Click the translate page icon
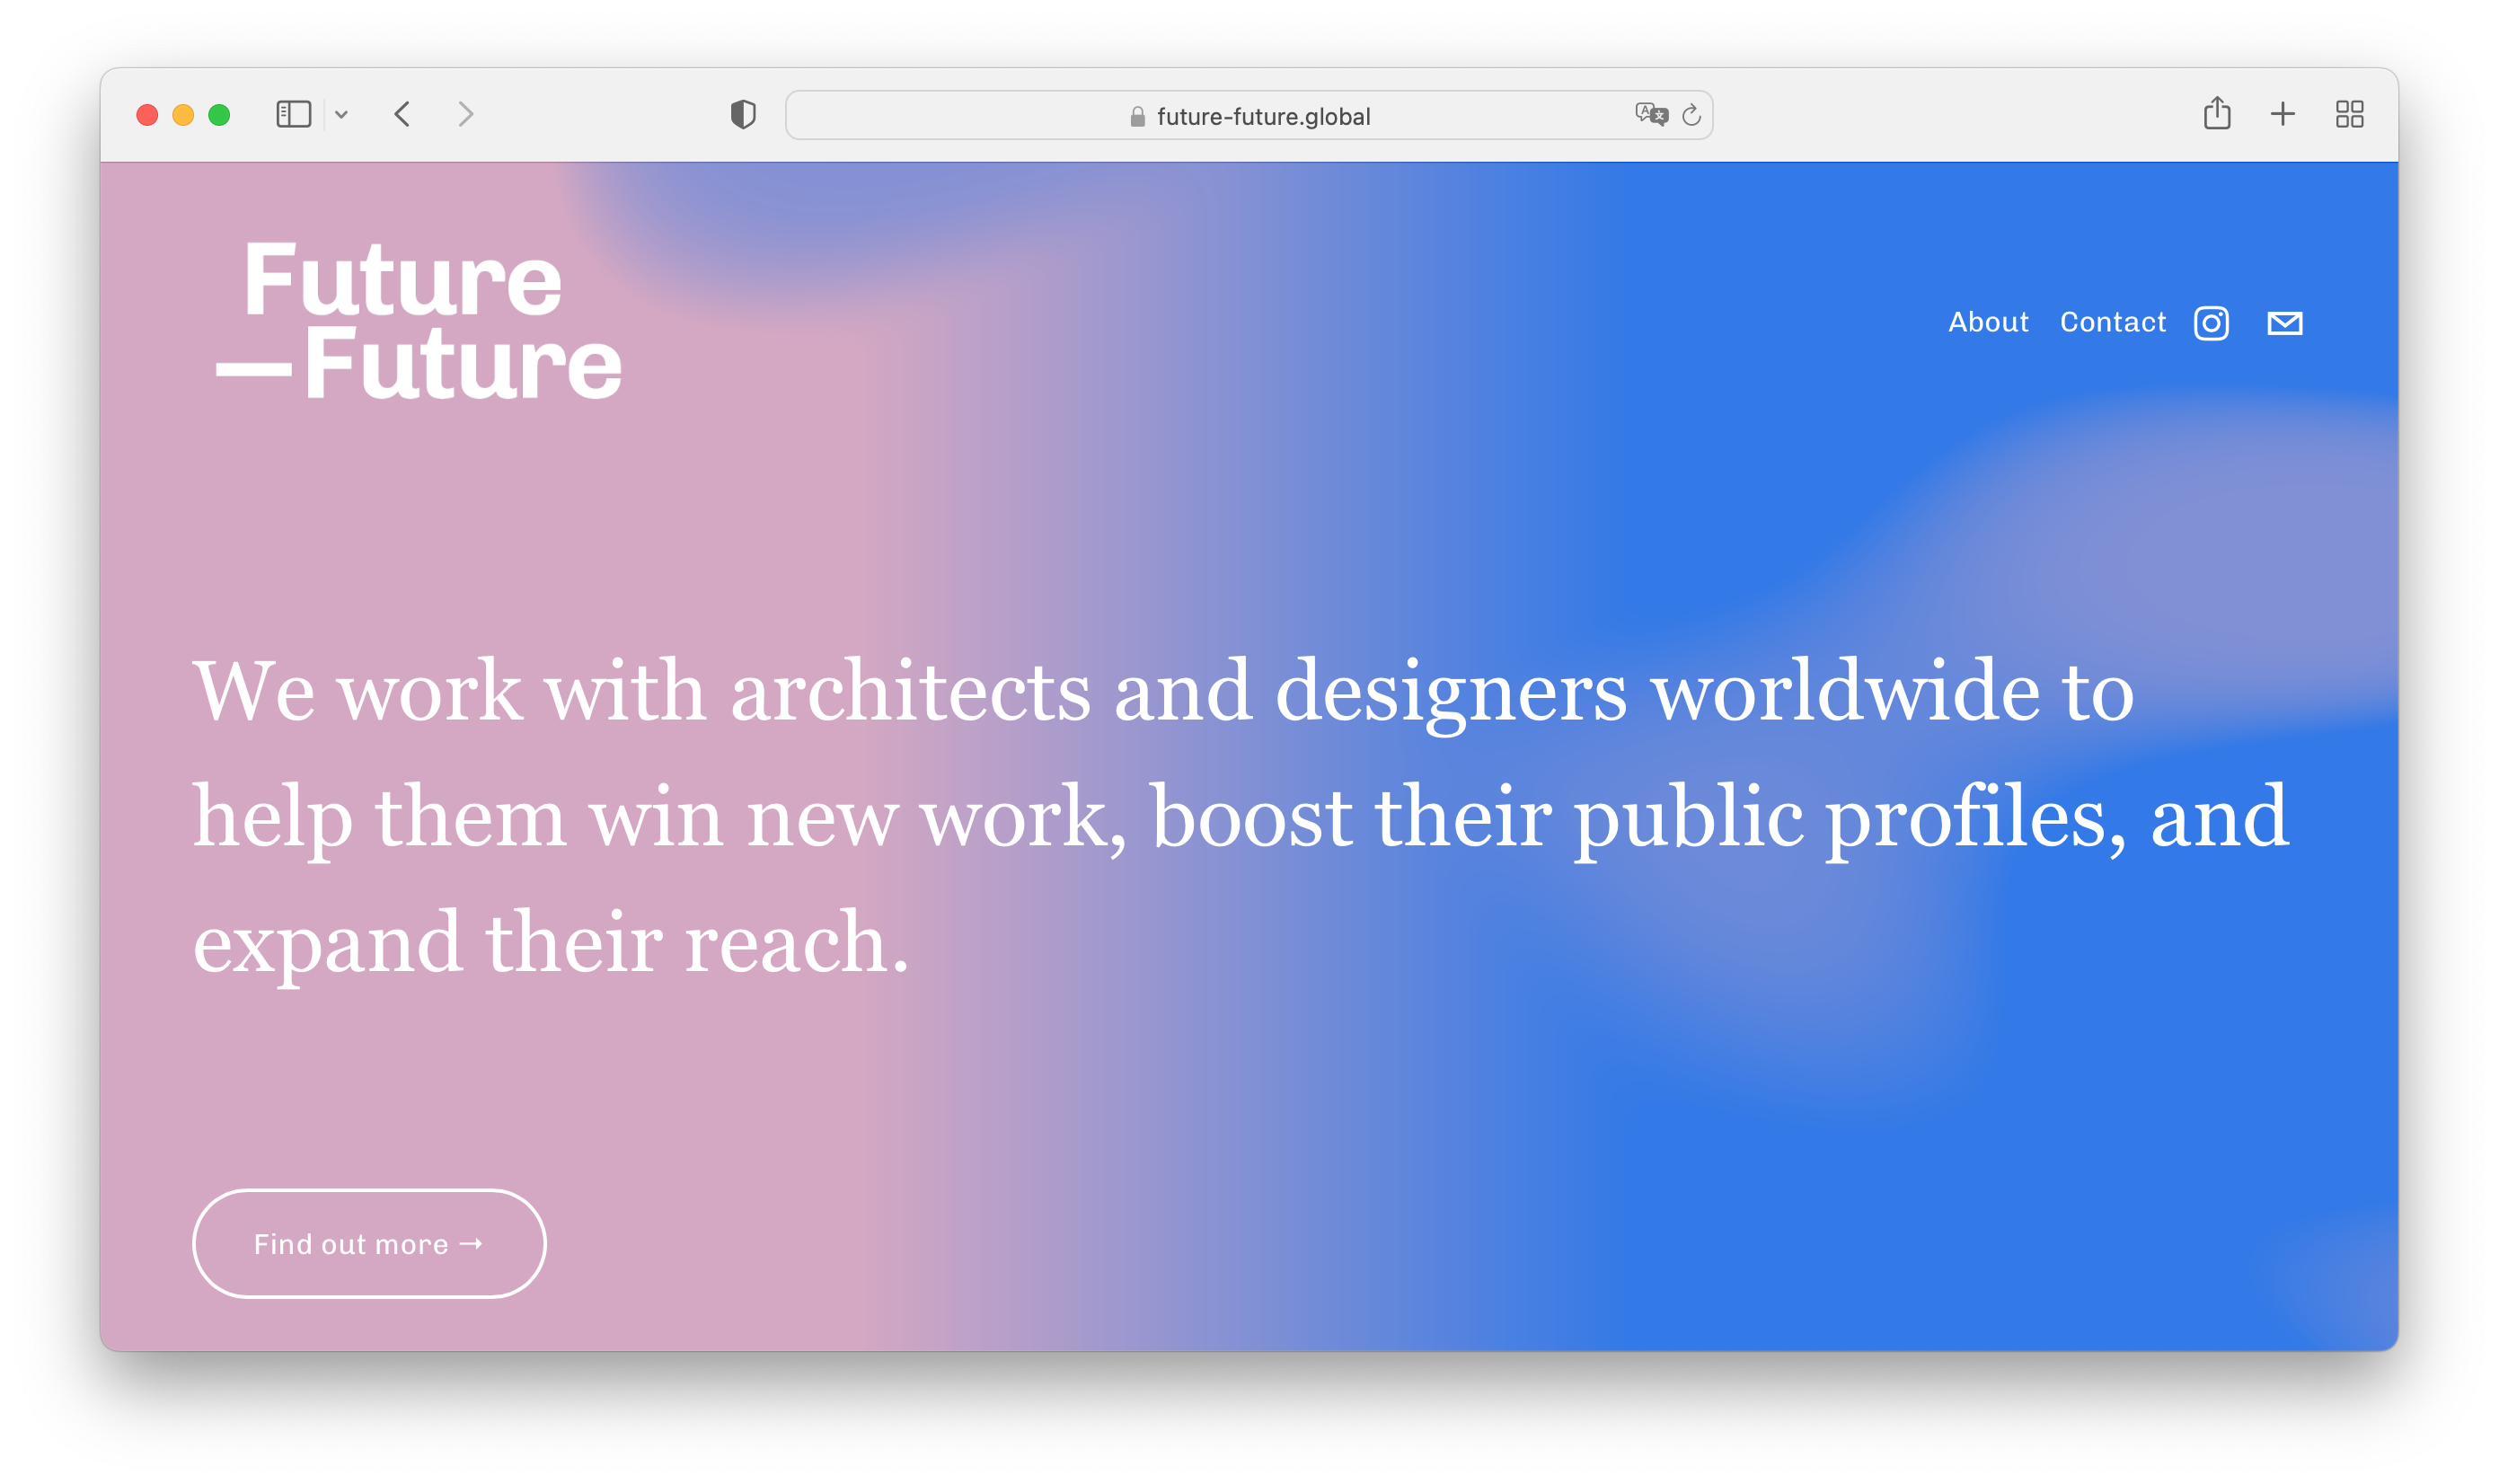This screenshot has width=2499, height=1484. (1651, 115)
